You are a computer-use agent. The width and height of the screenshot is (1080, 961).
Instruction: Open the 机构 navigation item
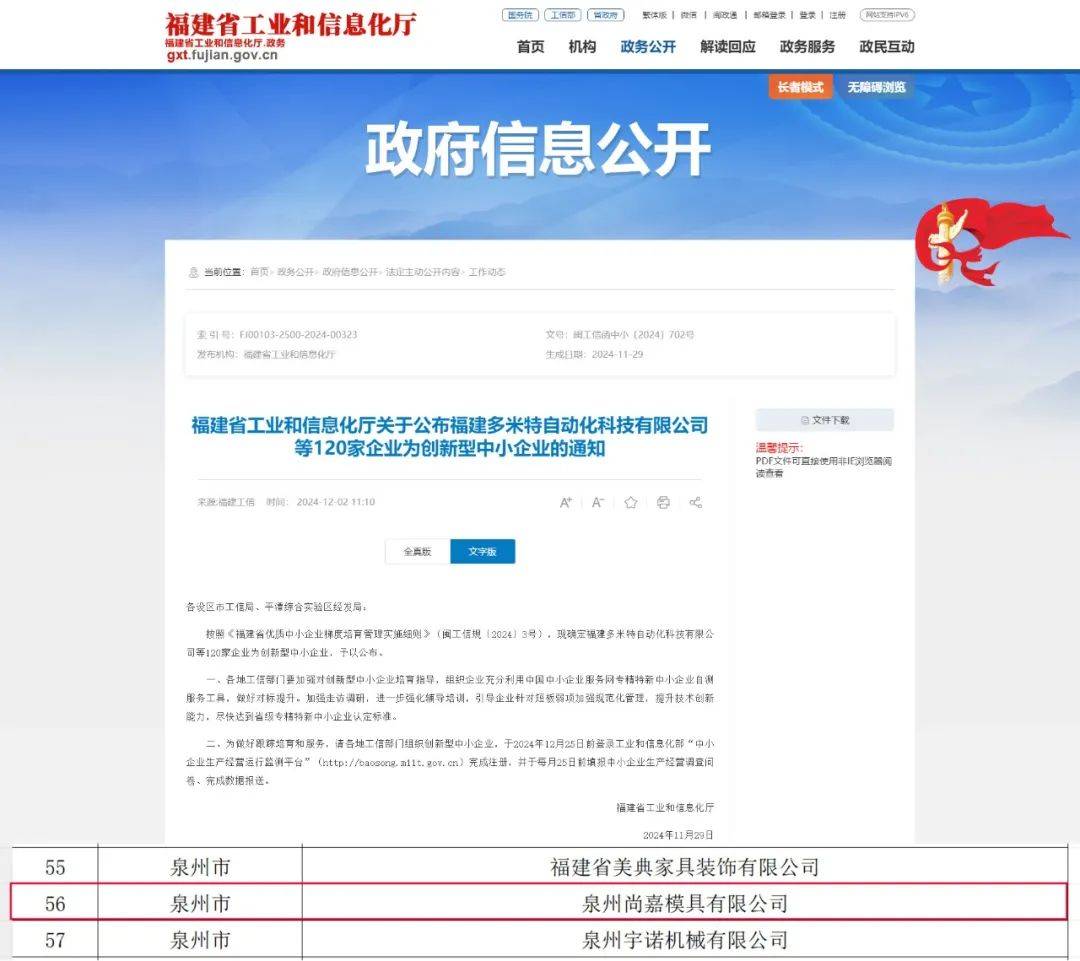[x=582, y=47]
